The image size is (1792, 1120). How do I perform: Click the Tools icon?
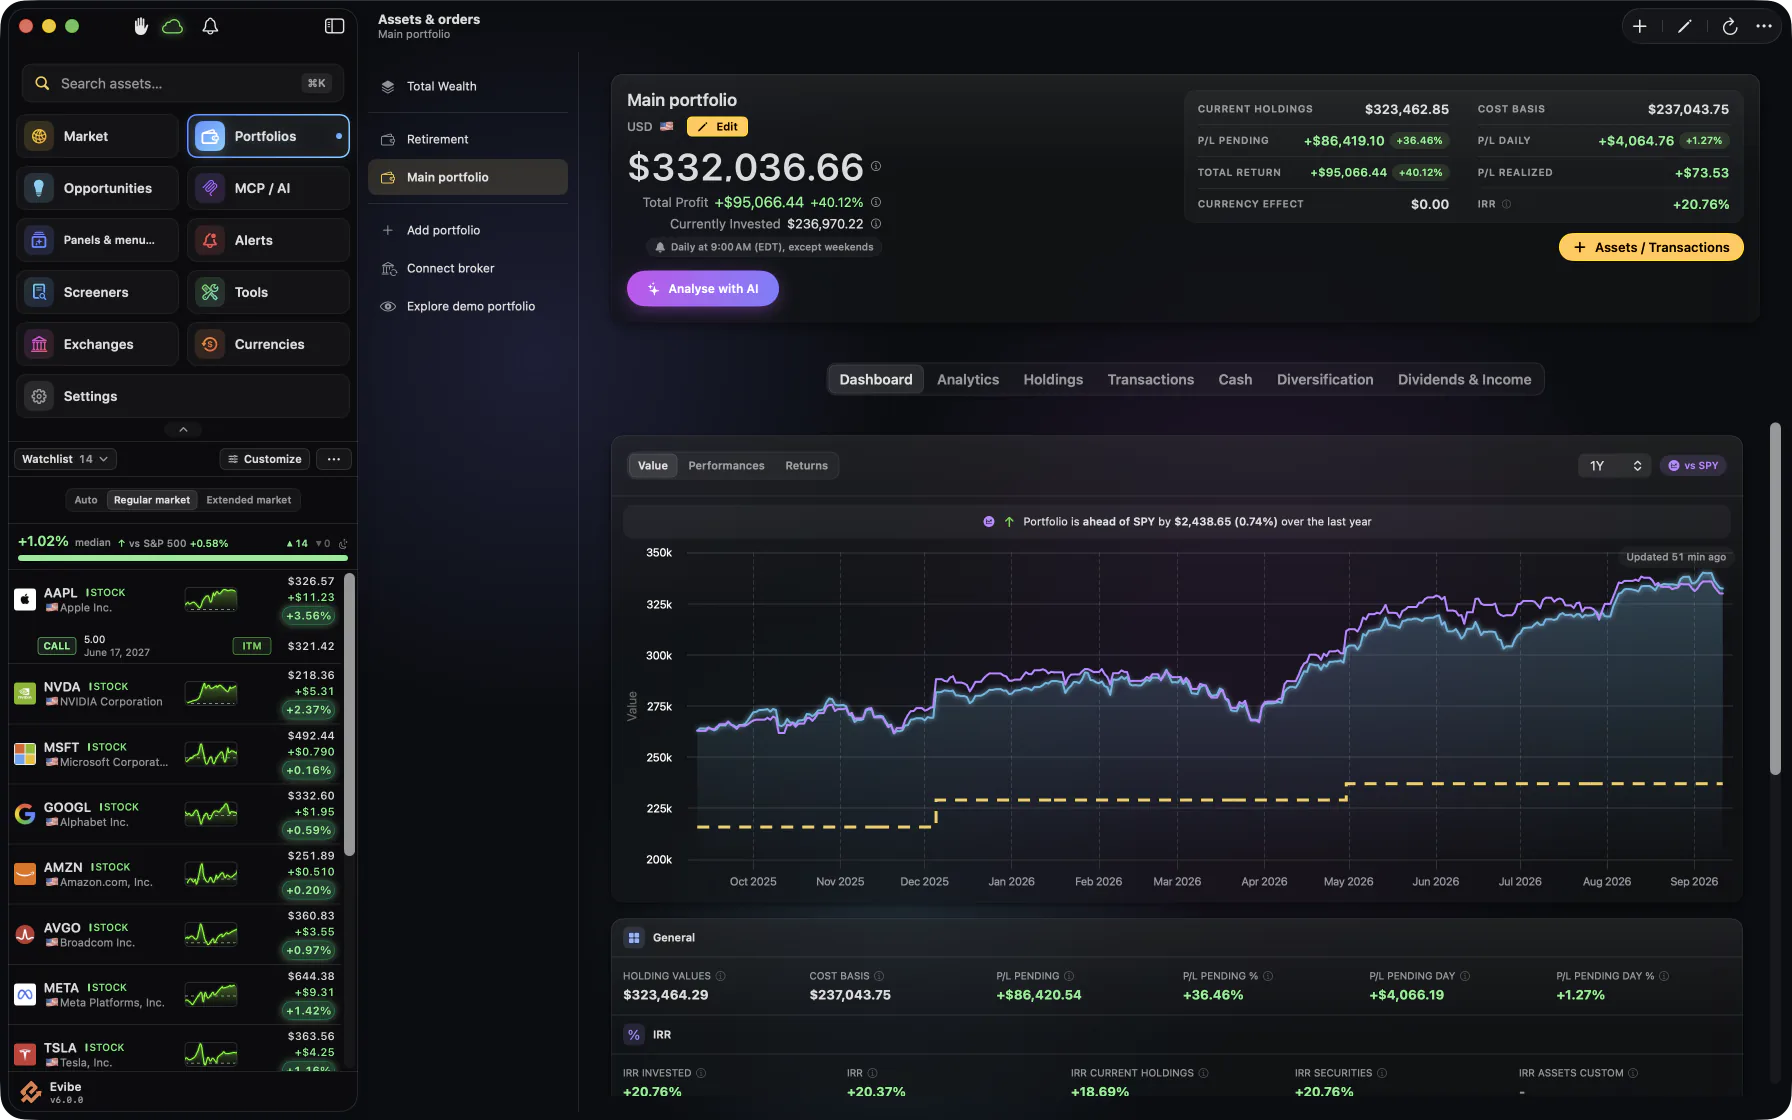point(210,292)
